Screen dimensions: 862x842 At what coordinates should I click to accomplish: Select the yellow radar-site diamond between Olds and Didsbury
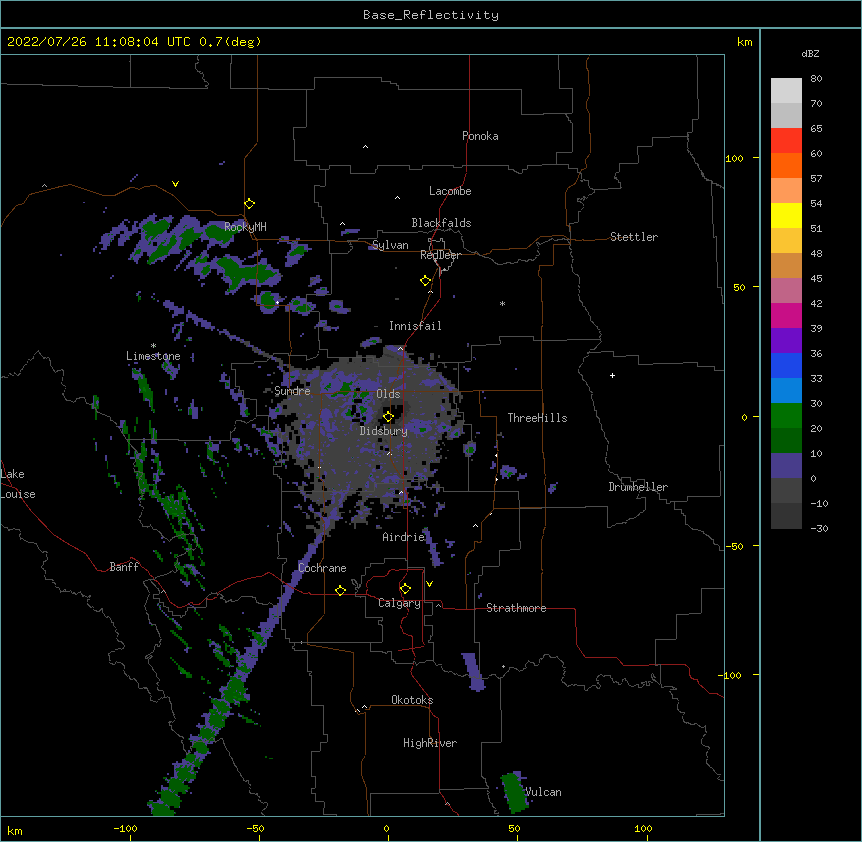point(388,417)
